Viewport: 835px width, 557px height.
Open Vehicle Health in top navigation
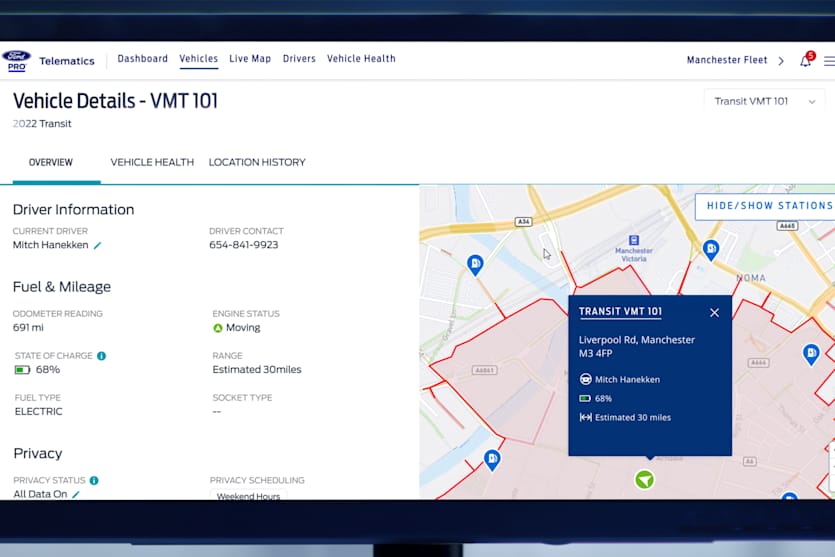[361, 59]
